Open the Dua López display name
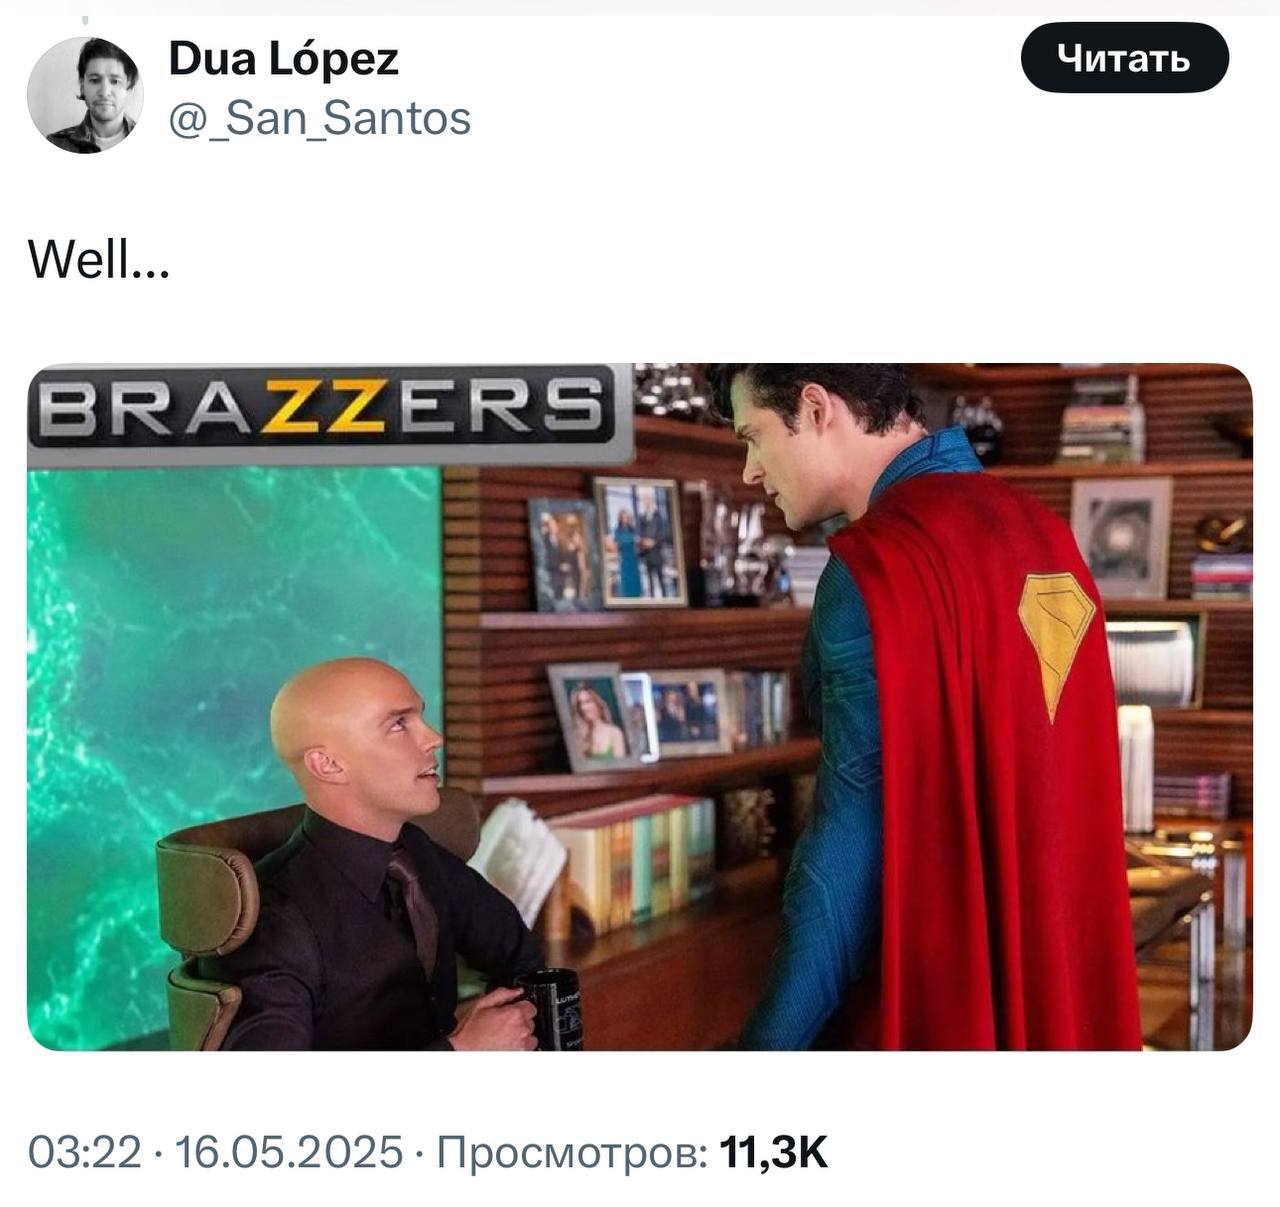 [x=284, y=60]
